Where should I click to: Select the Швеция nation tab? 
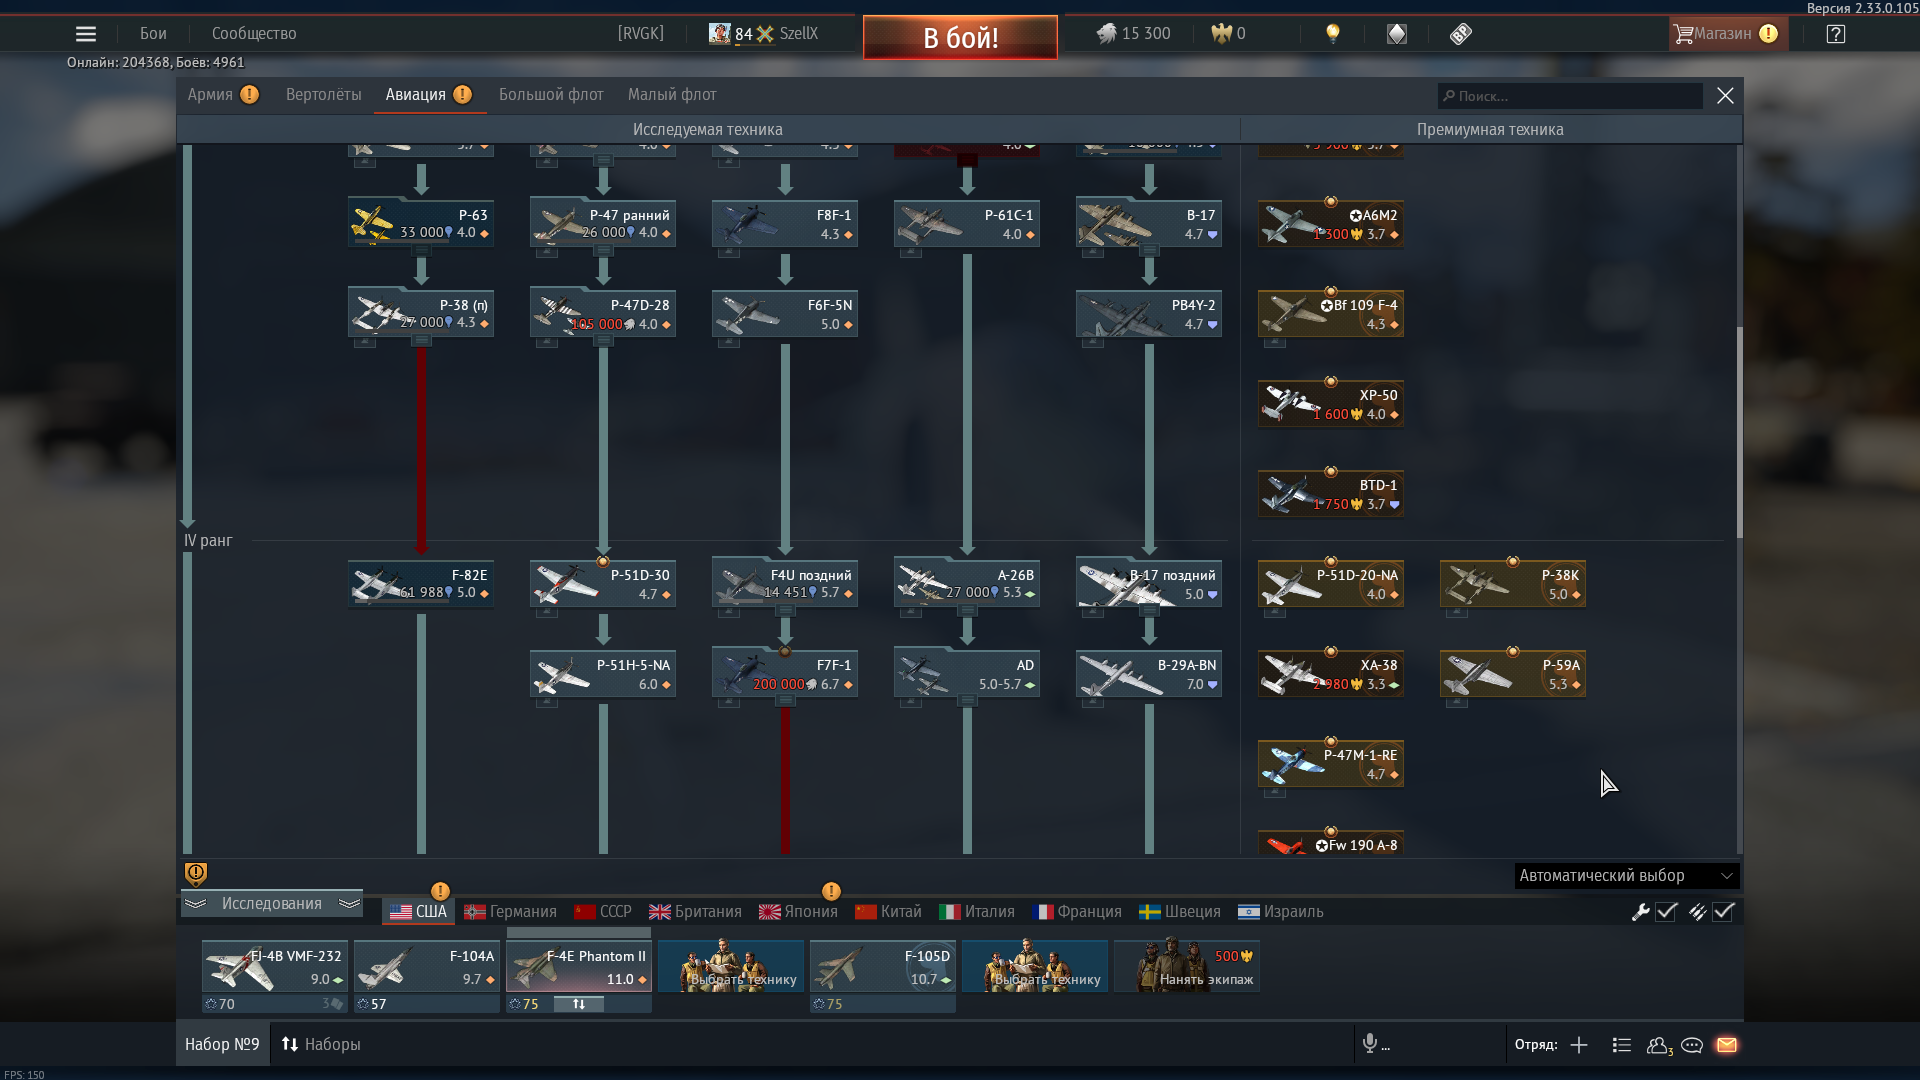point(1180,912)
